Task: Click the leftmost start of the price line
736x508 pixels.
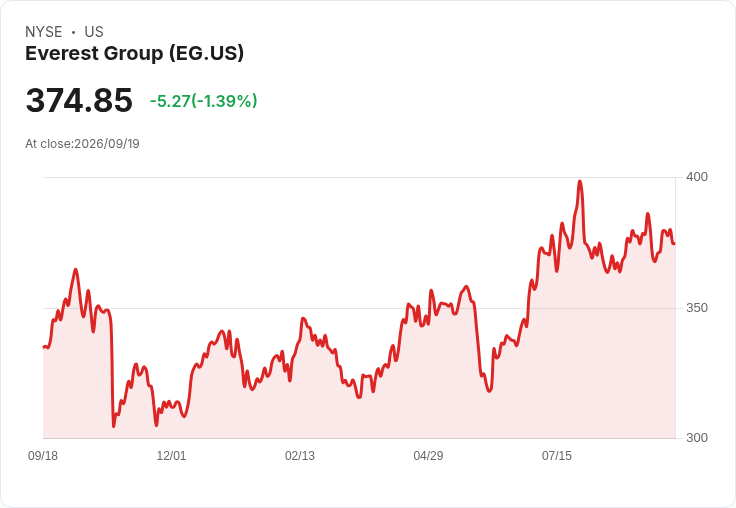Action: pos(44,347)
